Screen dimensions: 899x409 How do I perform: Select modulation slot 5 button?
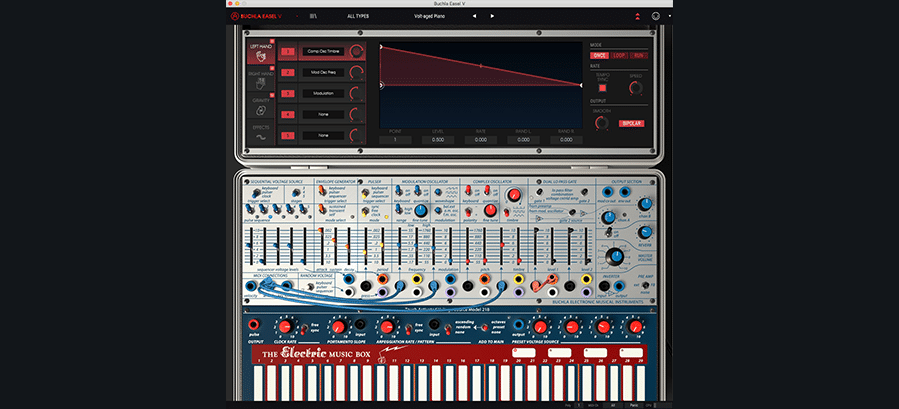click(288, 136)
